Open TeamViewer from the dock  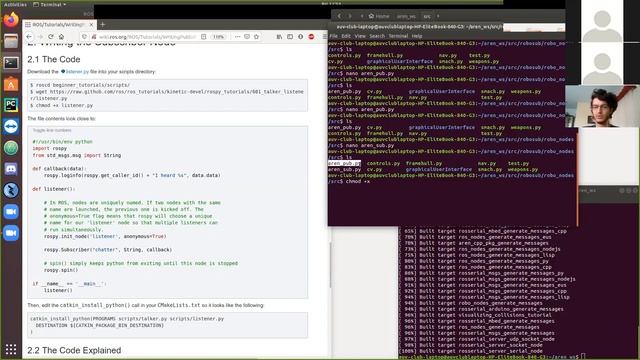[x=11, y=127]
